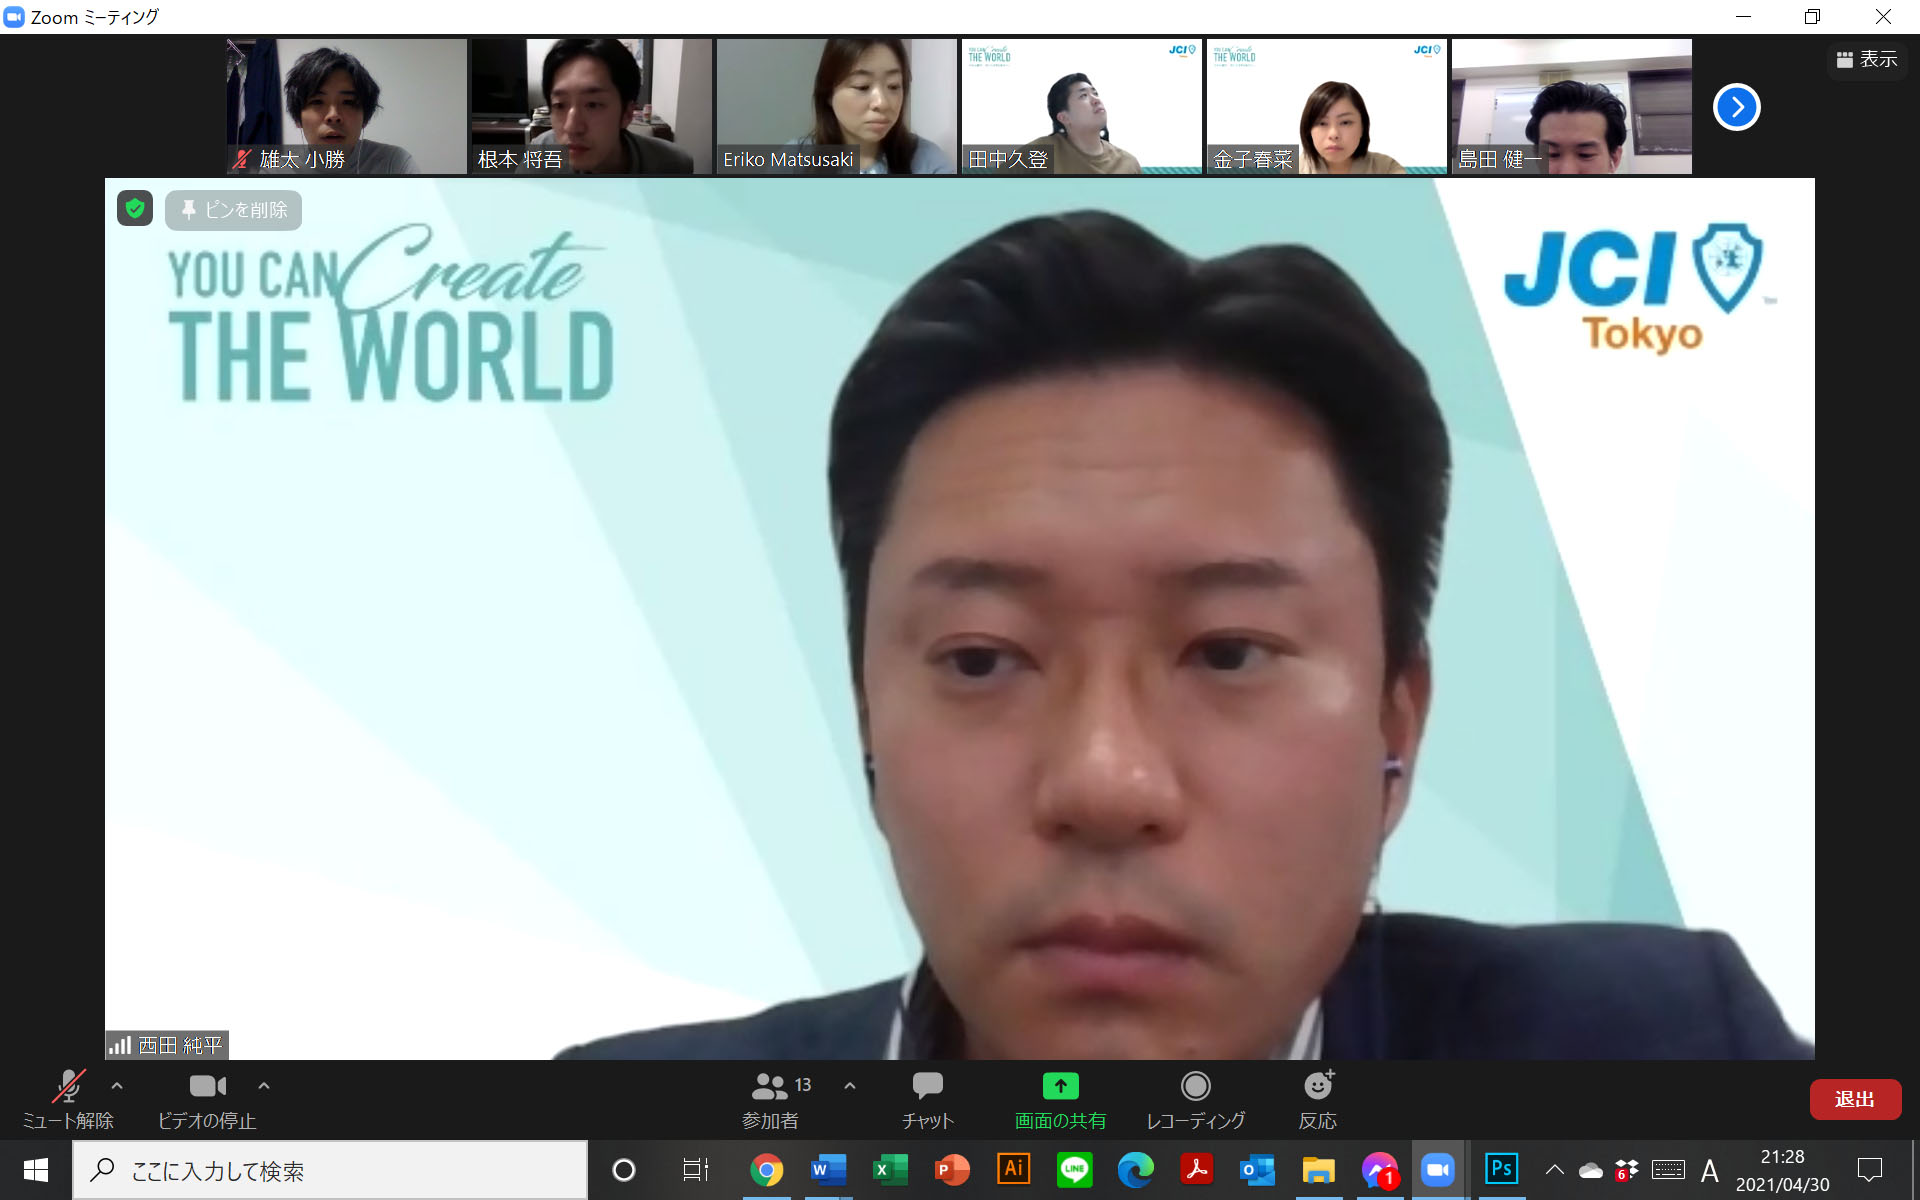Open the View (表示) layout menu
The height and width of the screenshot is (1200, 1920).
[x=1866, y=60]
